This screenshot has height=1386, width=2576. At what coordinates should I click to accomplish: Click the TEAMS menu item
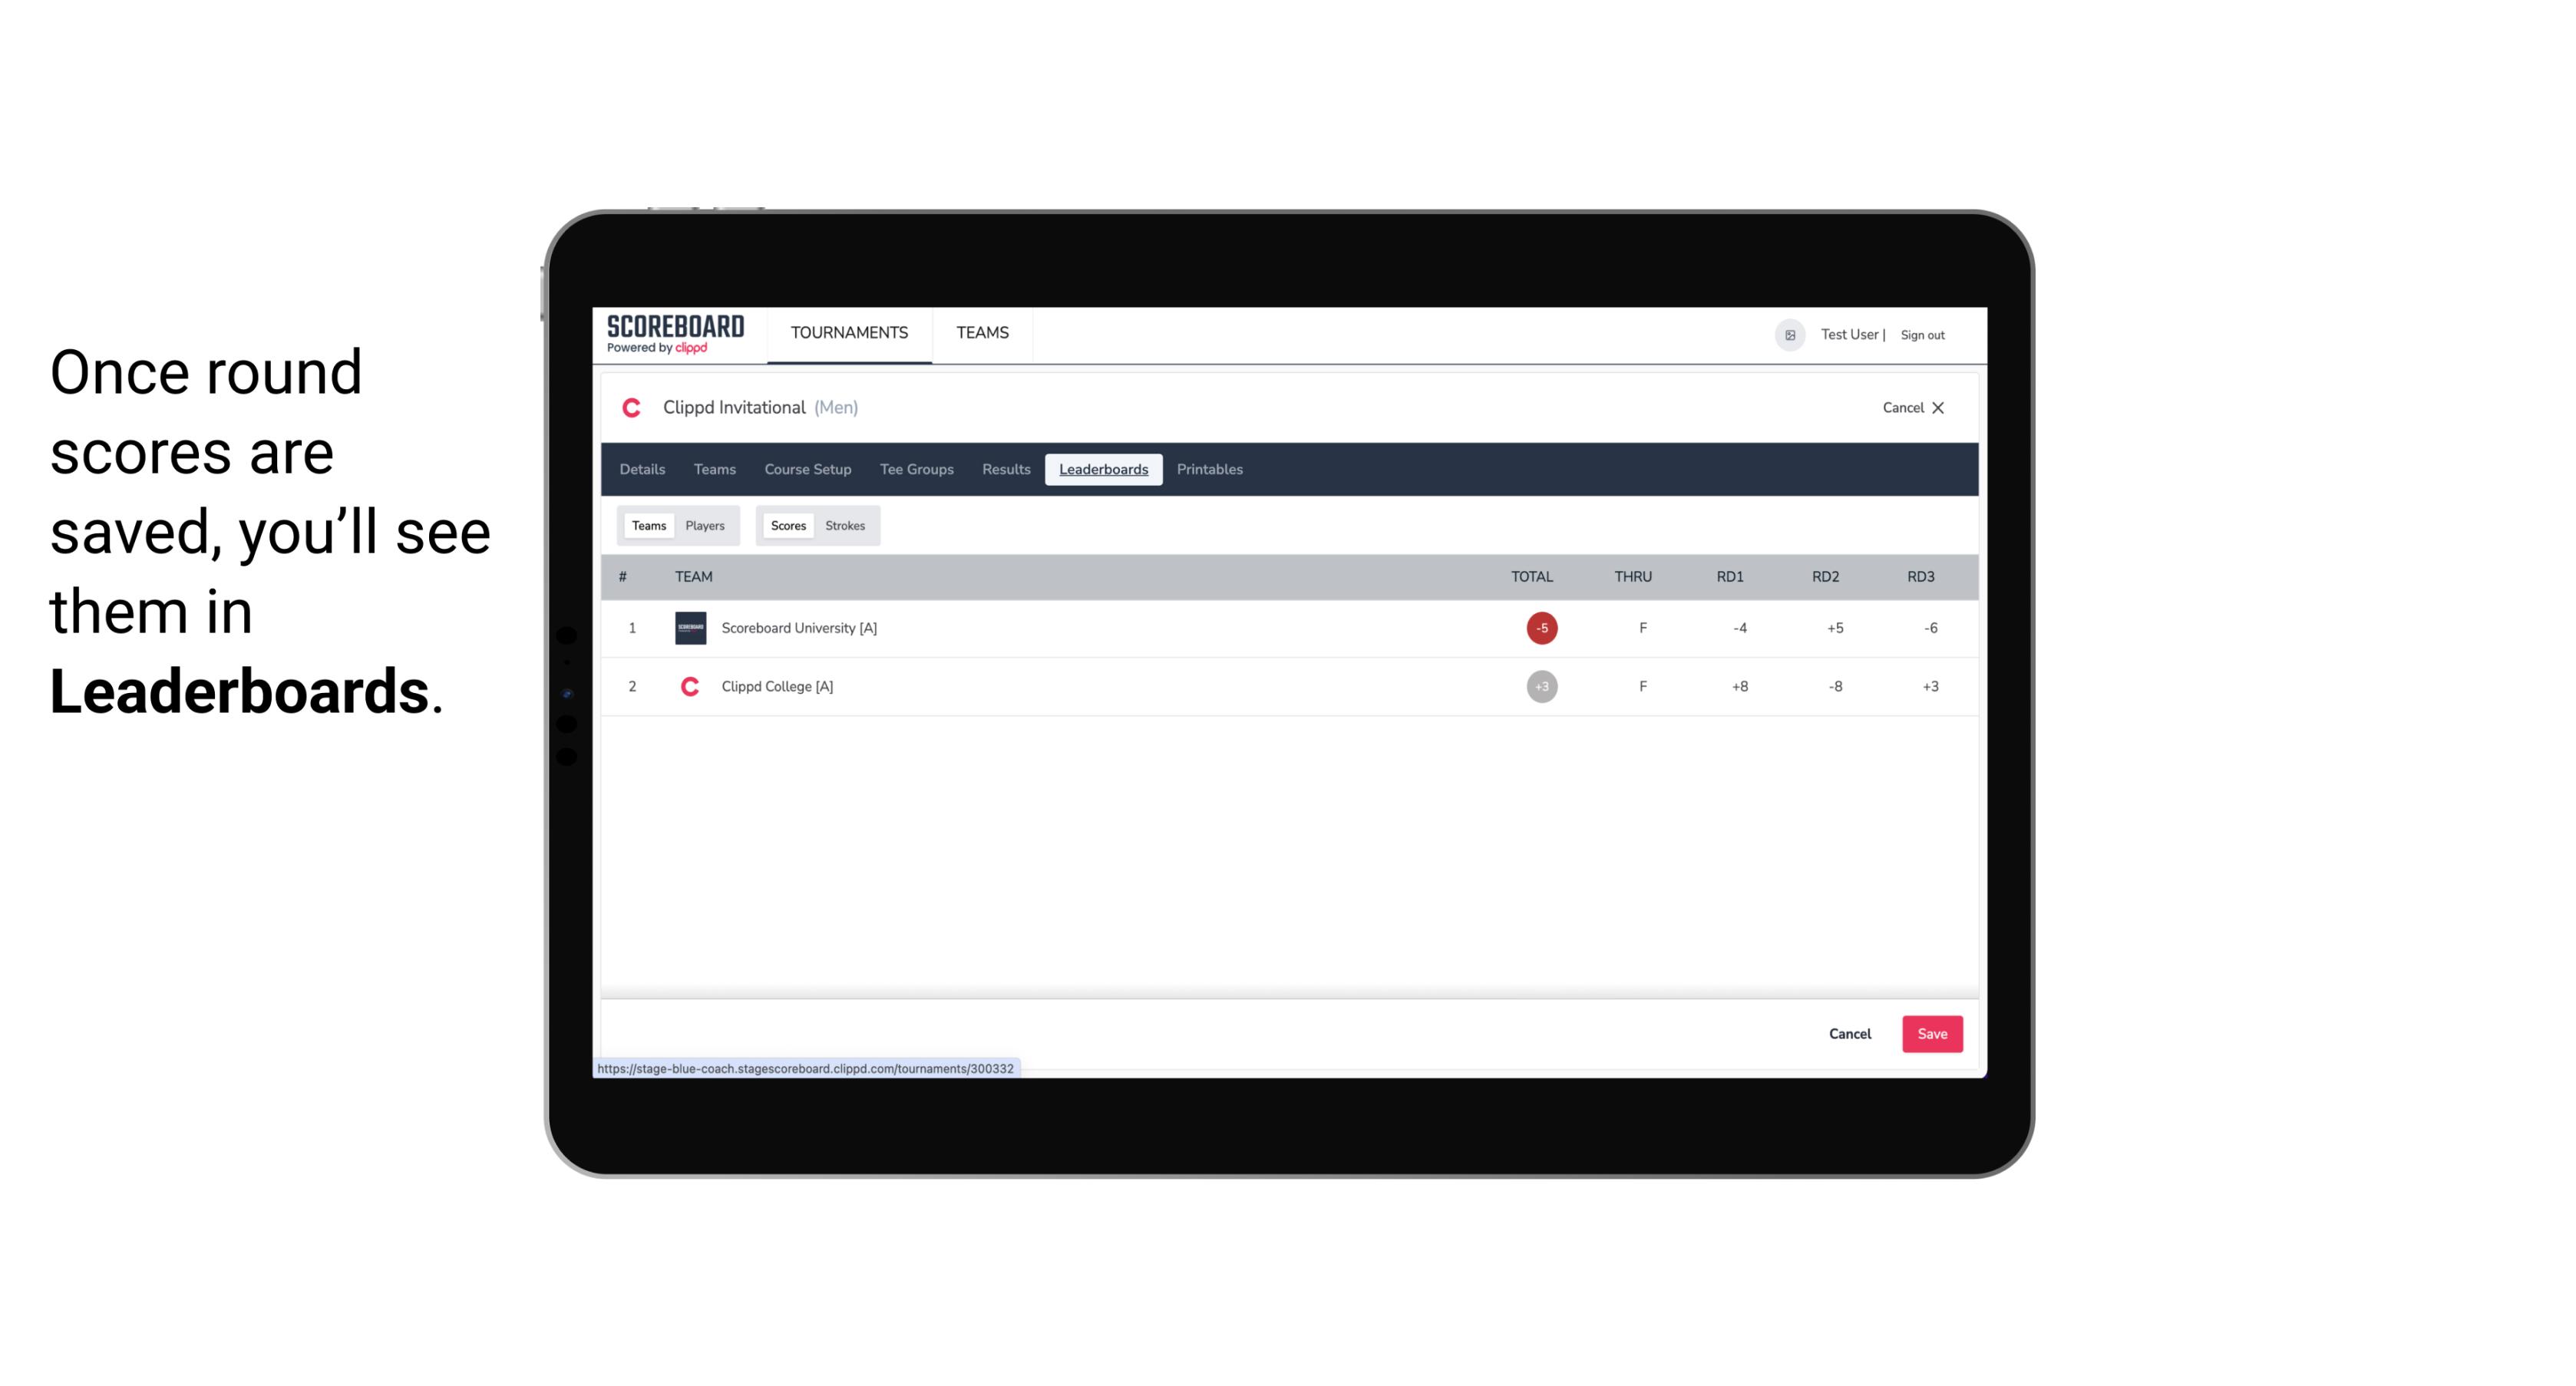[982, 333]
